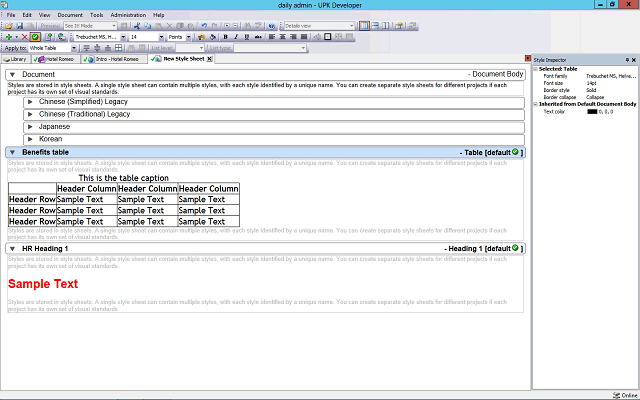Screen dimensions: 640x400
Task: Toggle bold formatting button
Action: click(x=226, y=37)
